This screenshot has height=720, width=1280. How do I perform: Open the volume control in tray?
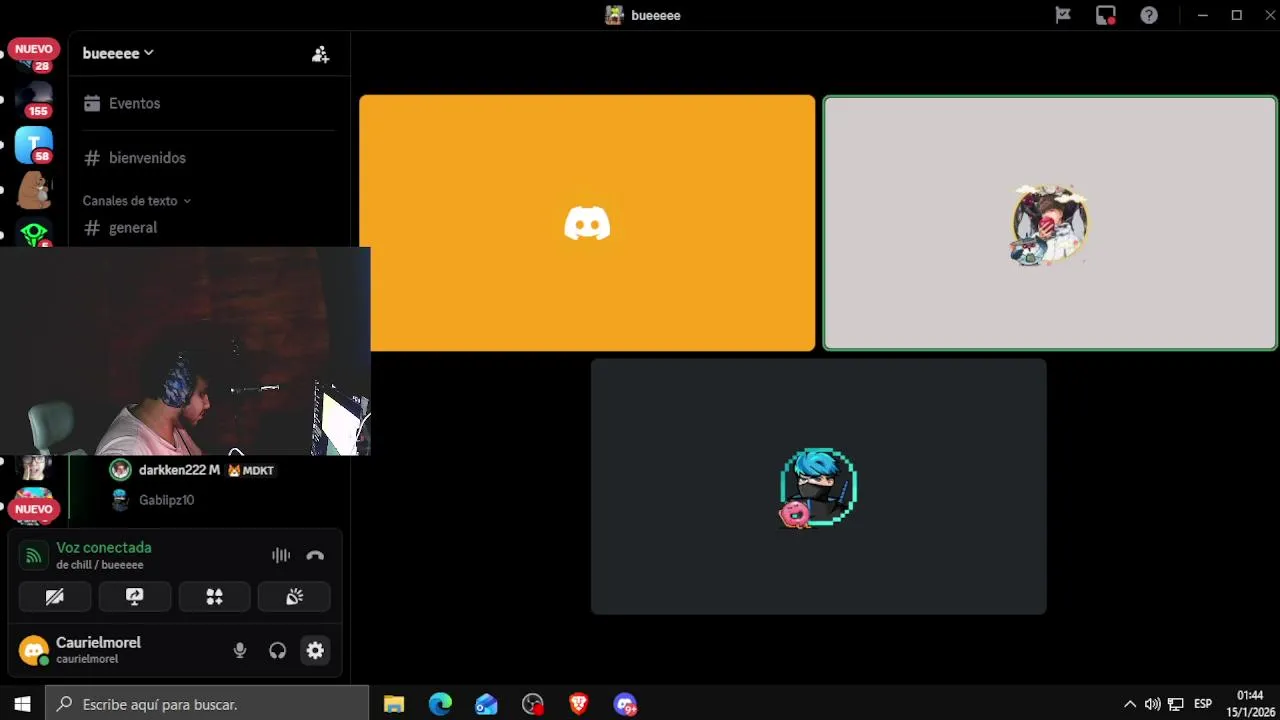(1153, 704)
